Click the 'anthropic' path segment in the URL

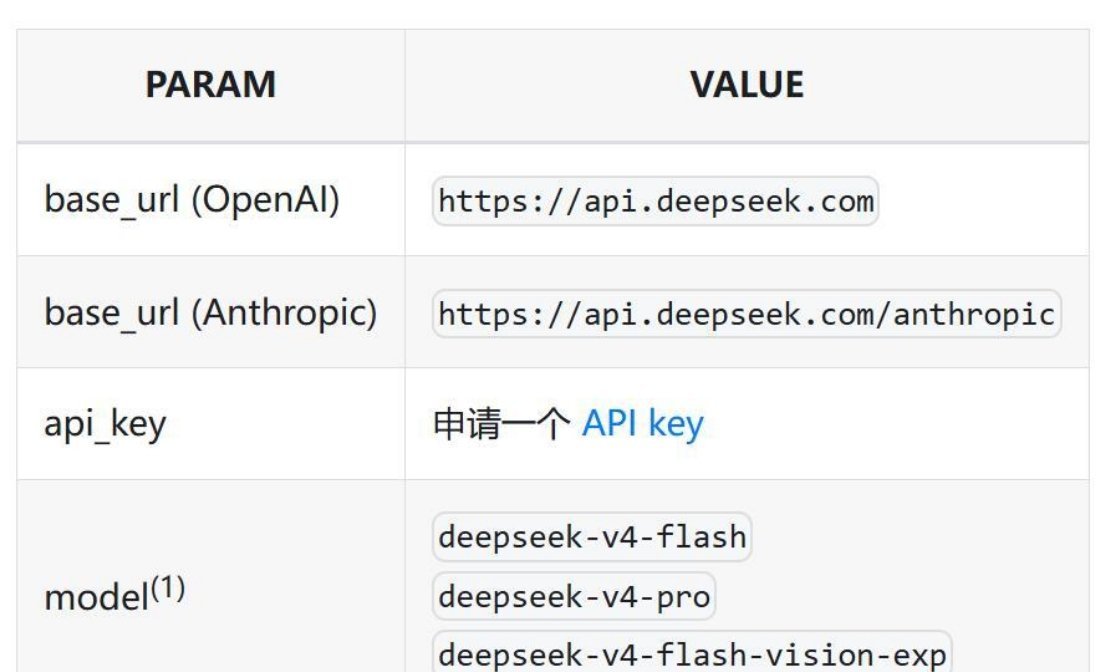click(974, 315)
